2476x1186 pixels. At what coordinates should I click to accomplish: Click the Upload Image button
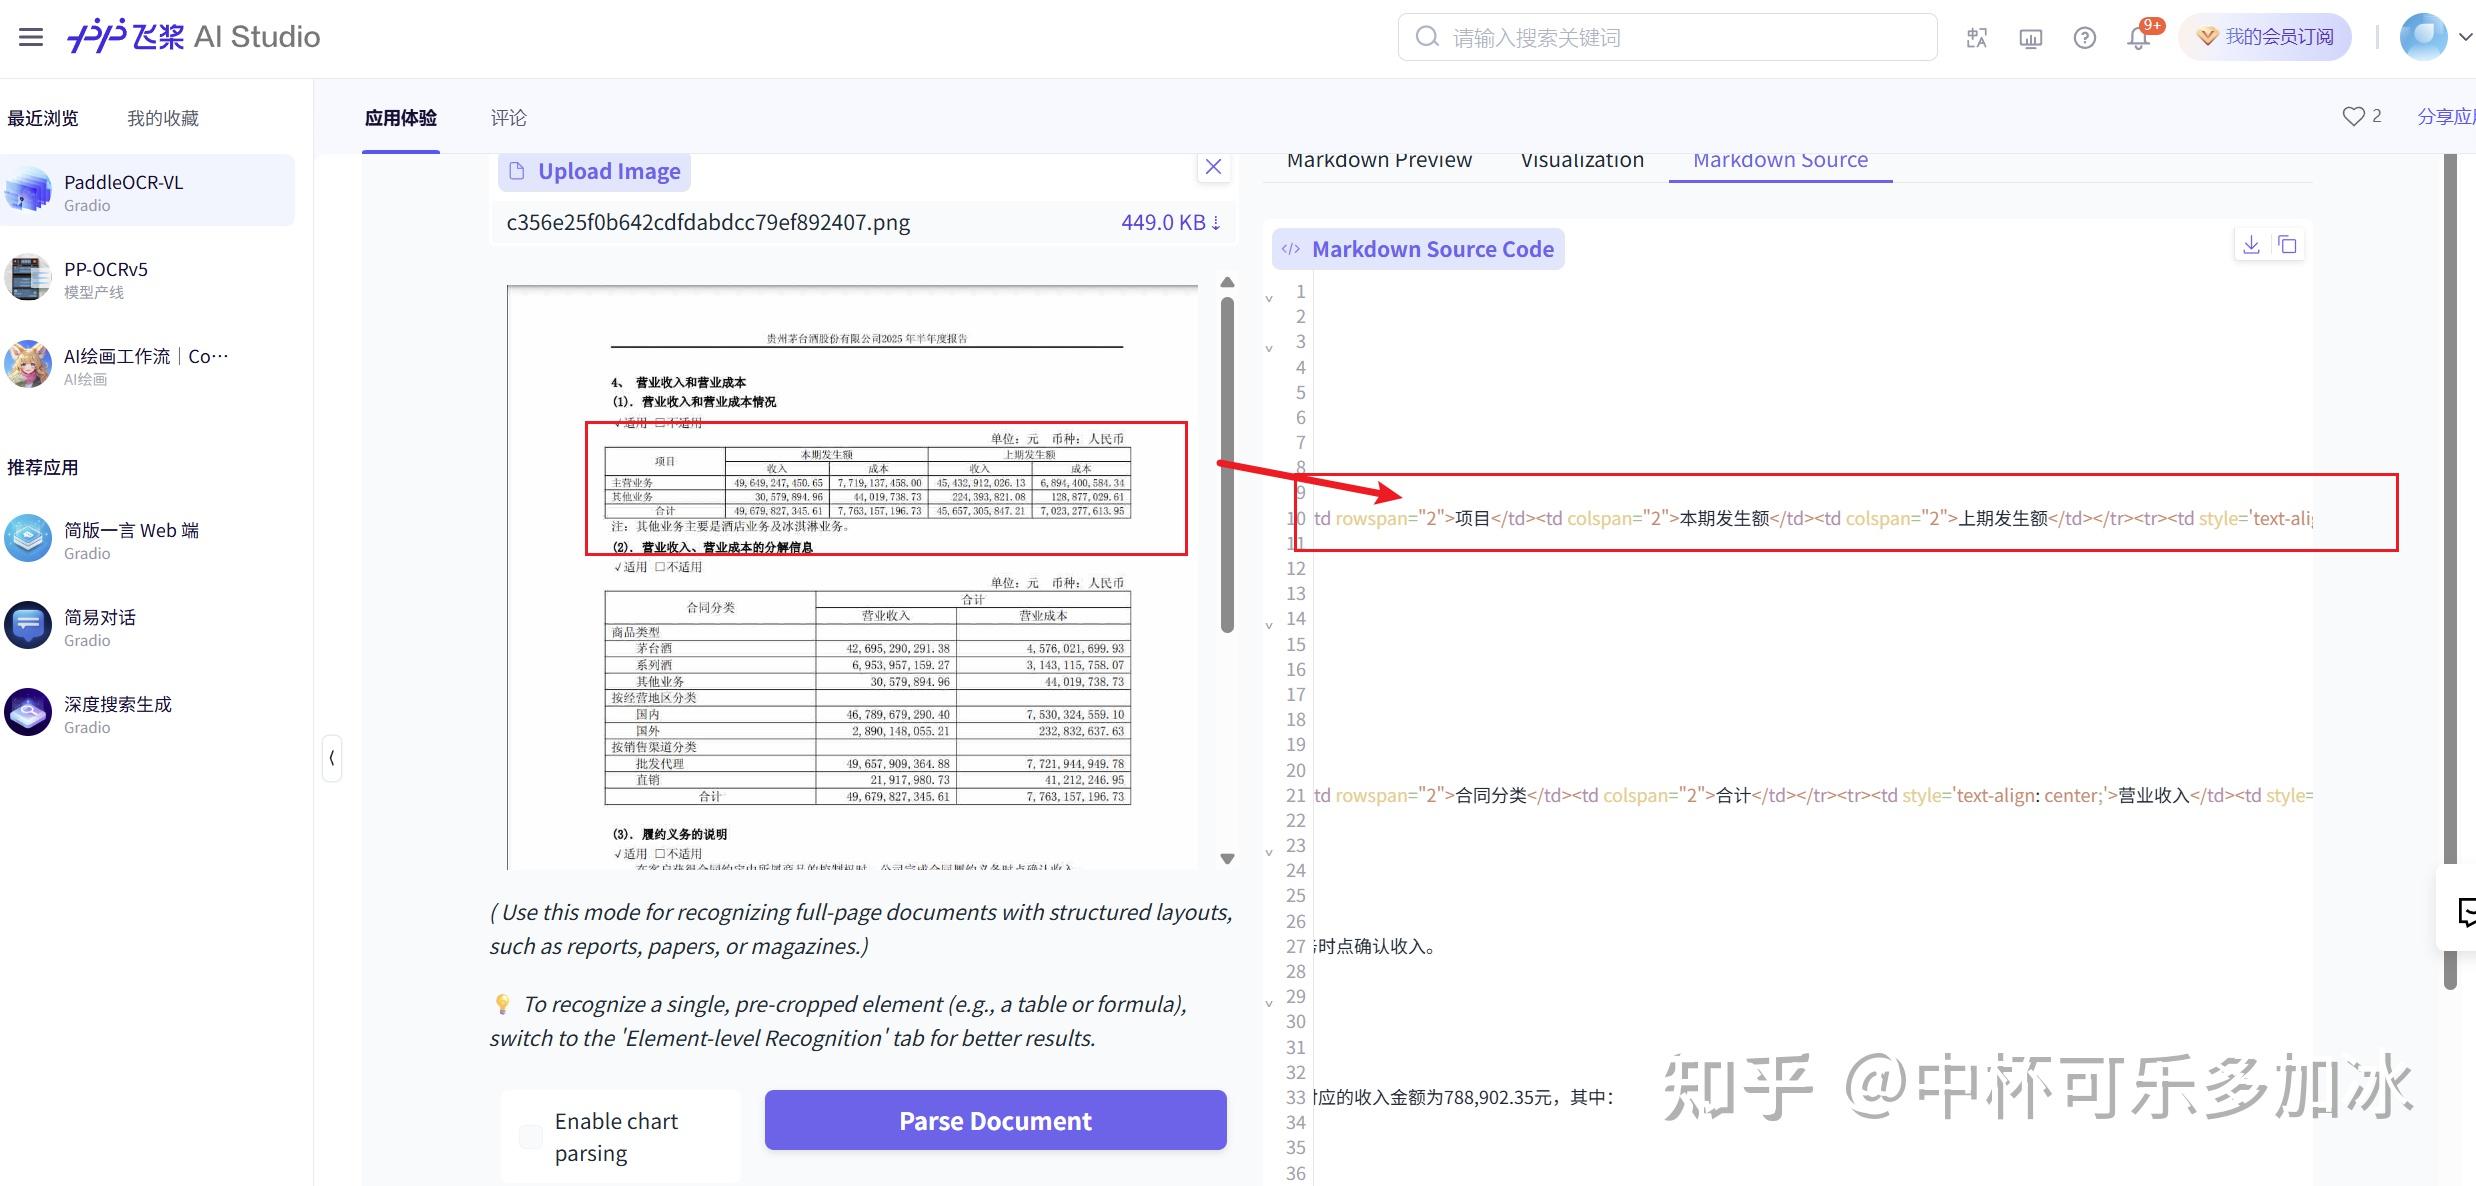594,170
